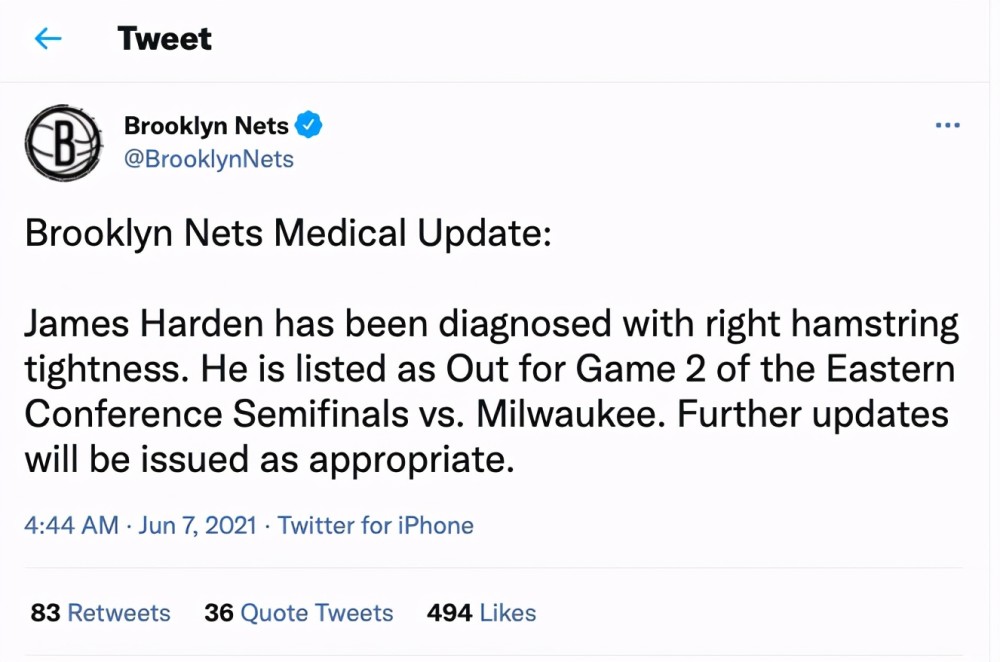Open the Brooklyn Nets display name
Image resolution: width=1000 pixels, height=662 pixels.
206,126
